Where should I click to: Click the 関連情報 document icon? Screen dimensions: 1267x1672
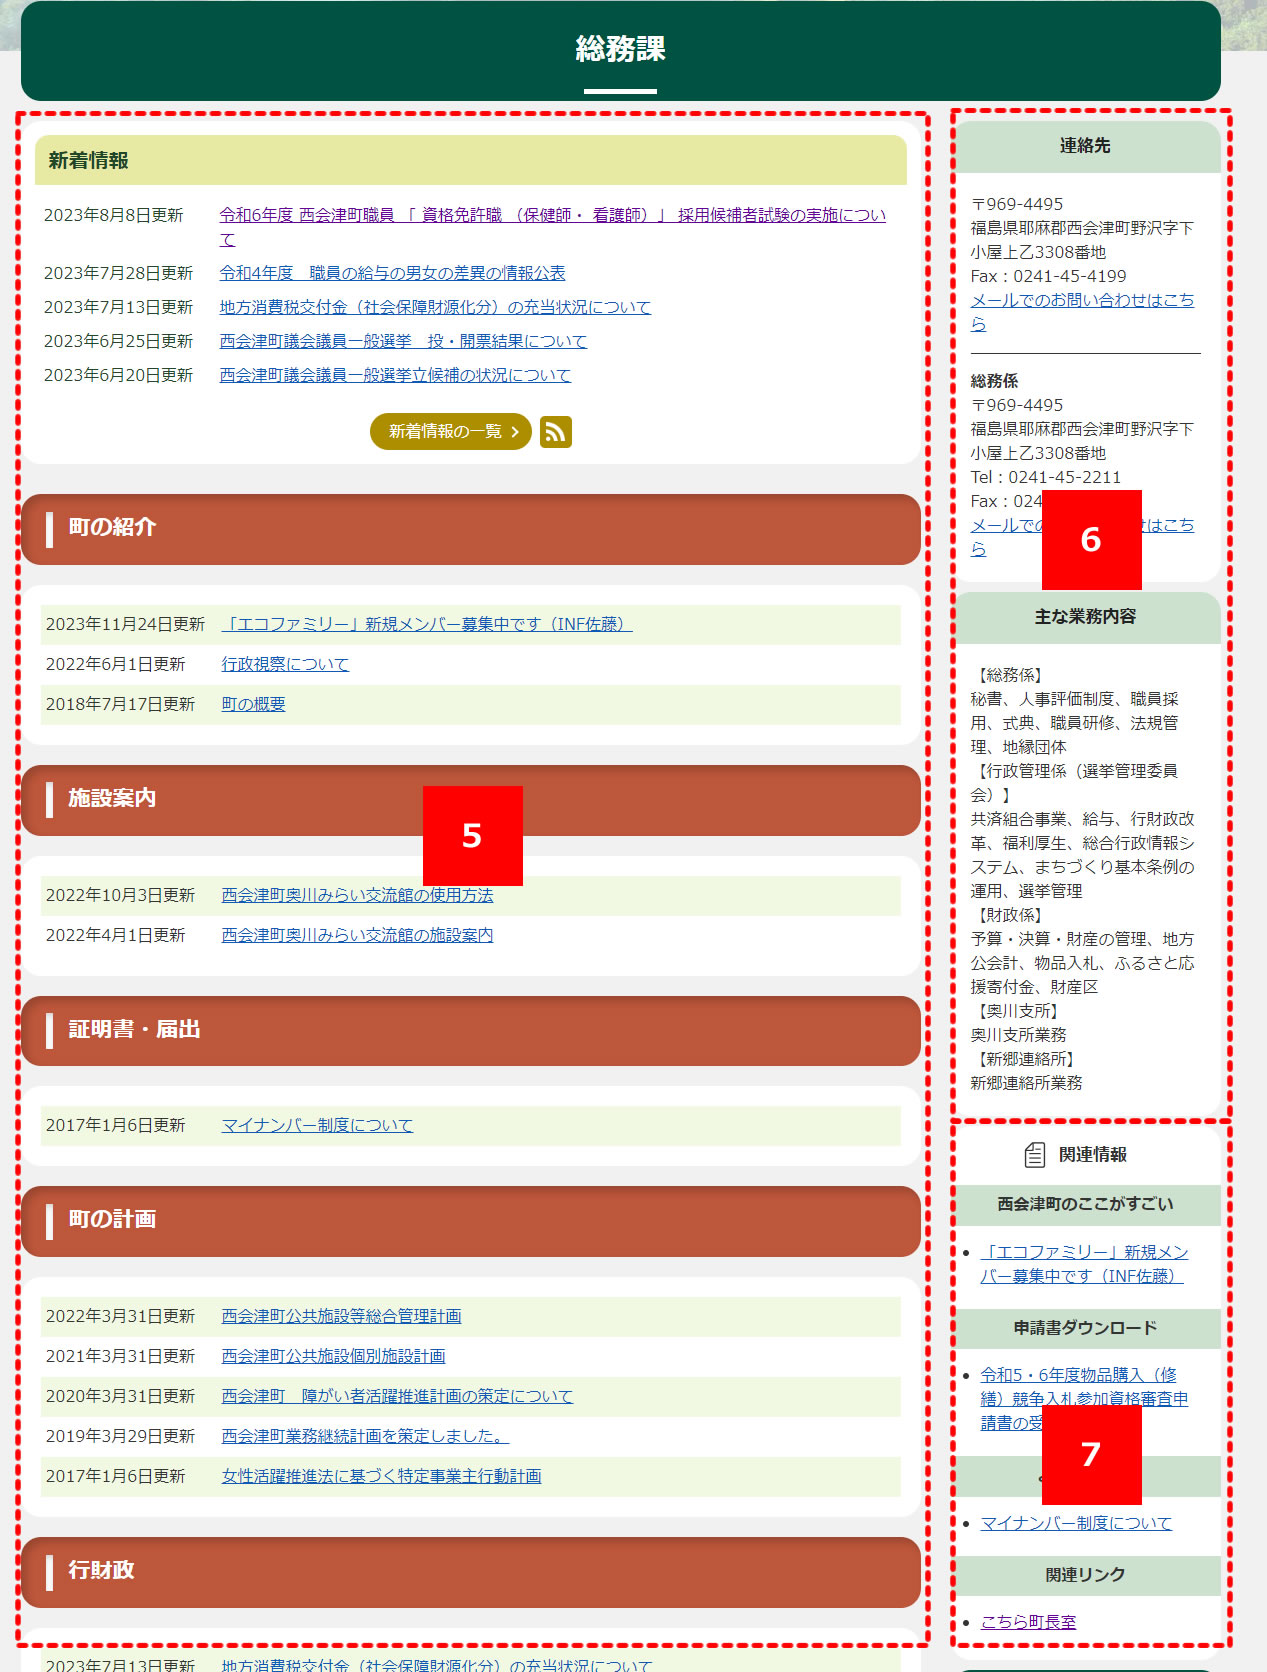point(1035,1155)
